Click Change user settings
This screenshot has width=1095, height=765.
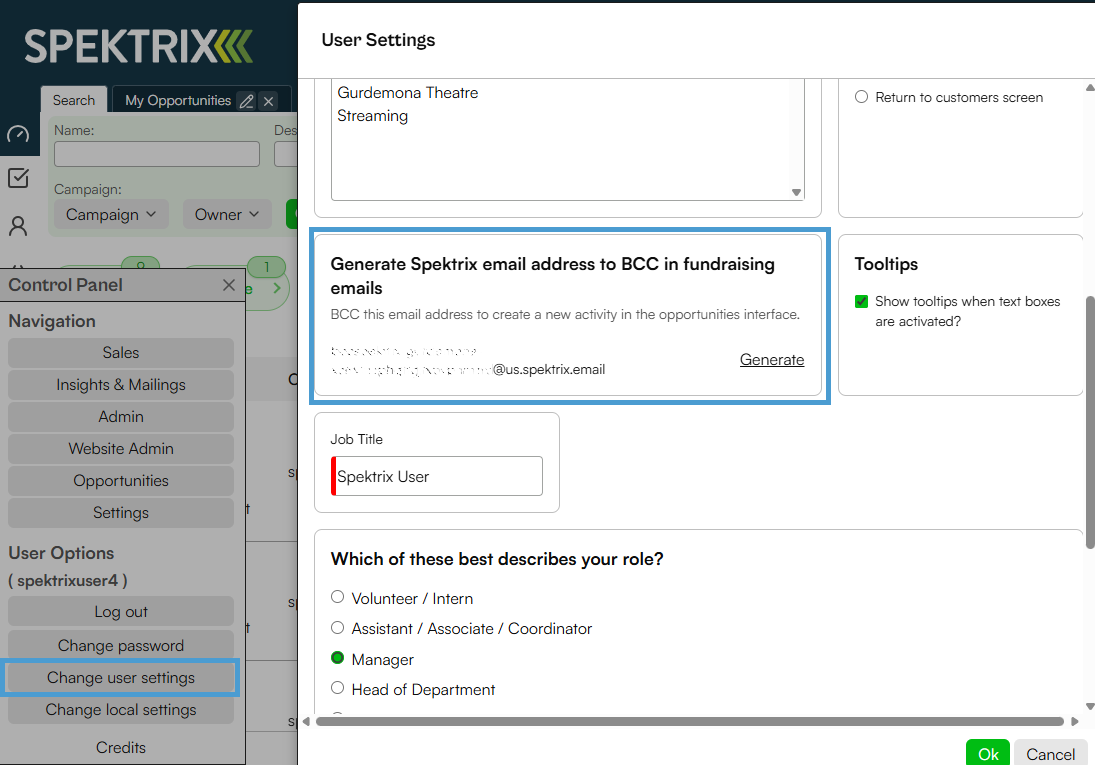point(121,678)
